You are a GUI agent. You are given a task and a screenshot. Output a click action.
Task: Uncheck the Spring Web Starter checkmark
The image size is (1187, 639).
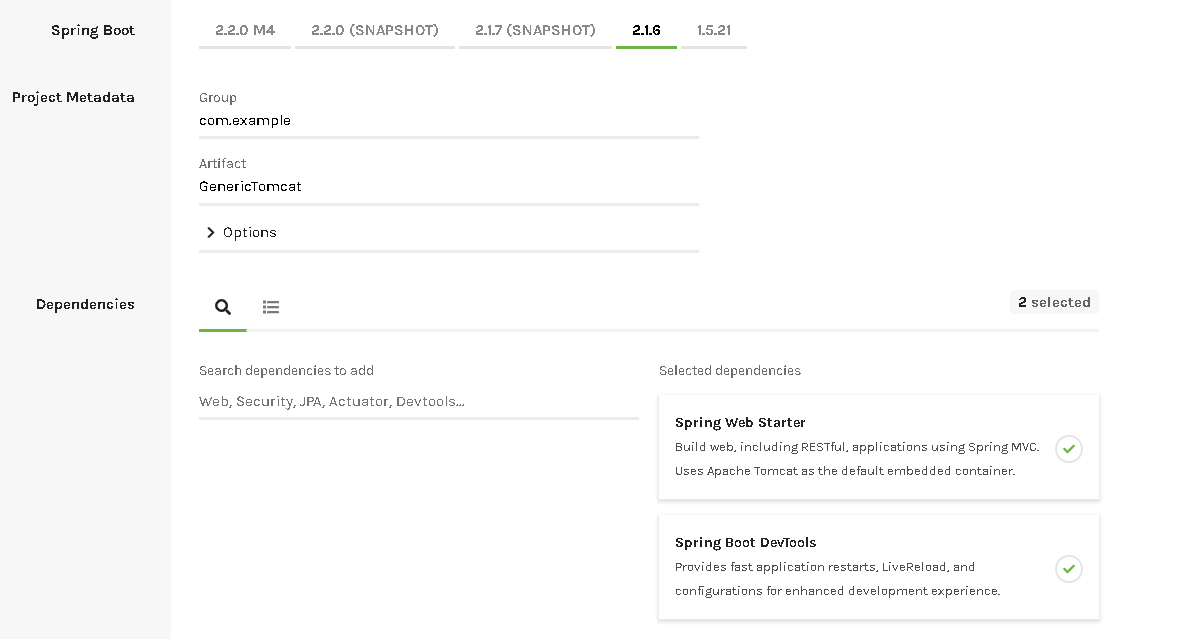tap(1068, 449)
